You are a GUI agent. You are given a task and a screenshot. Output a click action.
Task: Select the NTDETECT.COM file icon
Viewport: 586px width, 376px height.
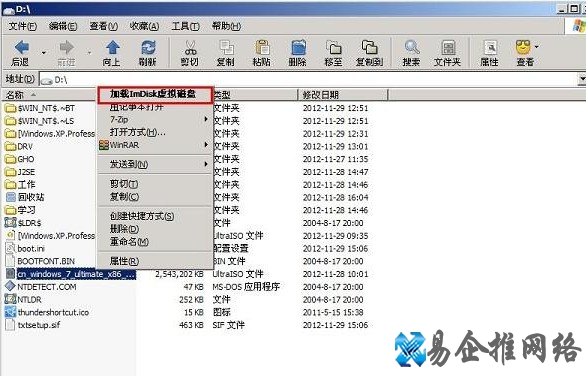10,287
